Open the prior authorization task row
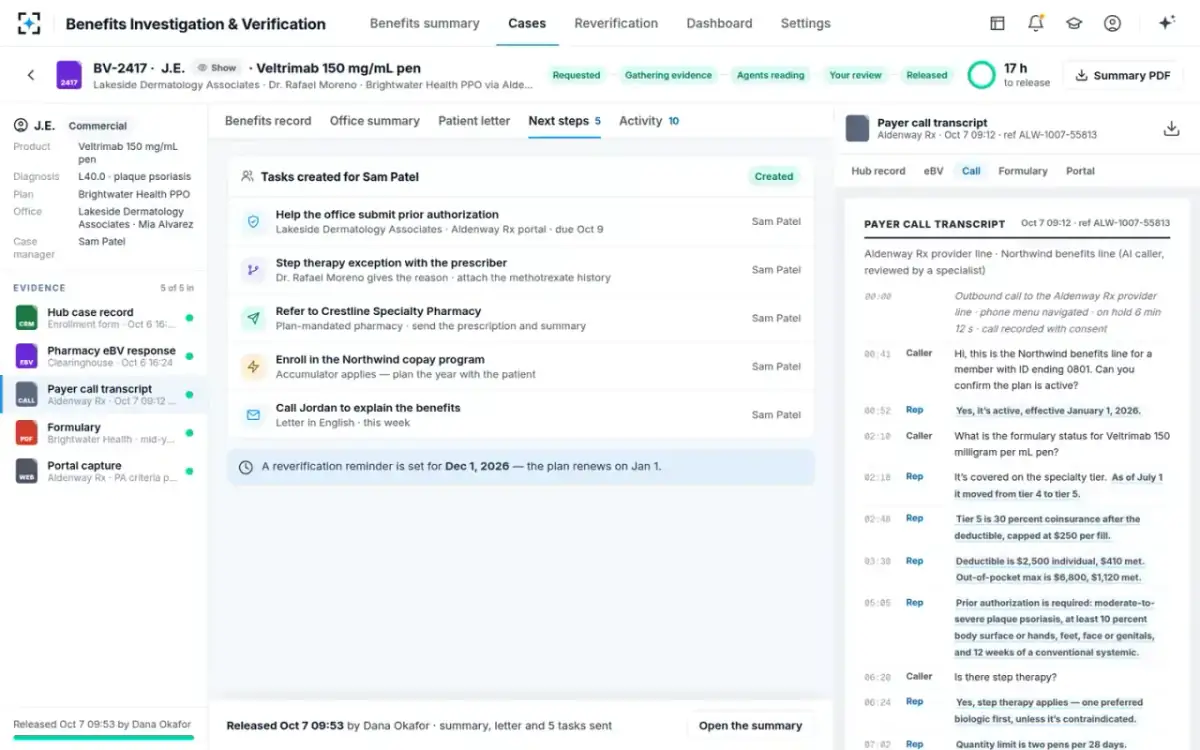Viewport: 1200px width, 750px height. click(x=521, y=222)
